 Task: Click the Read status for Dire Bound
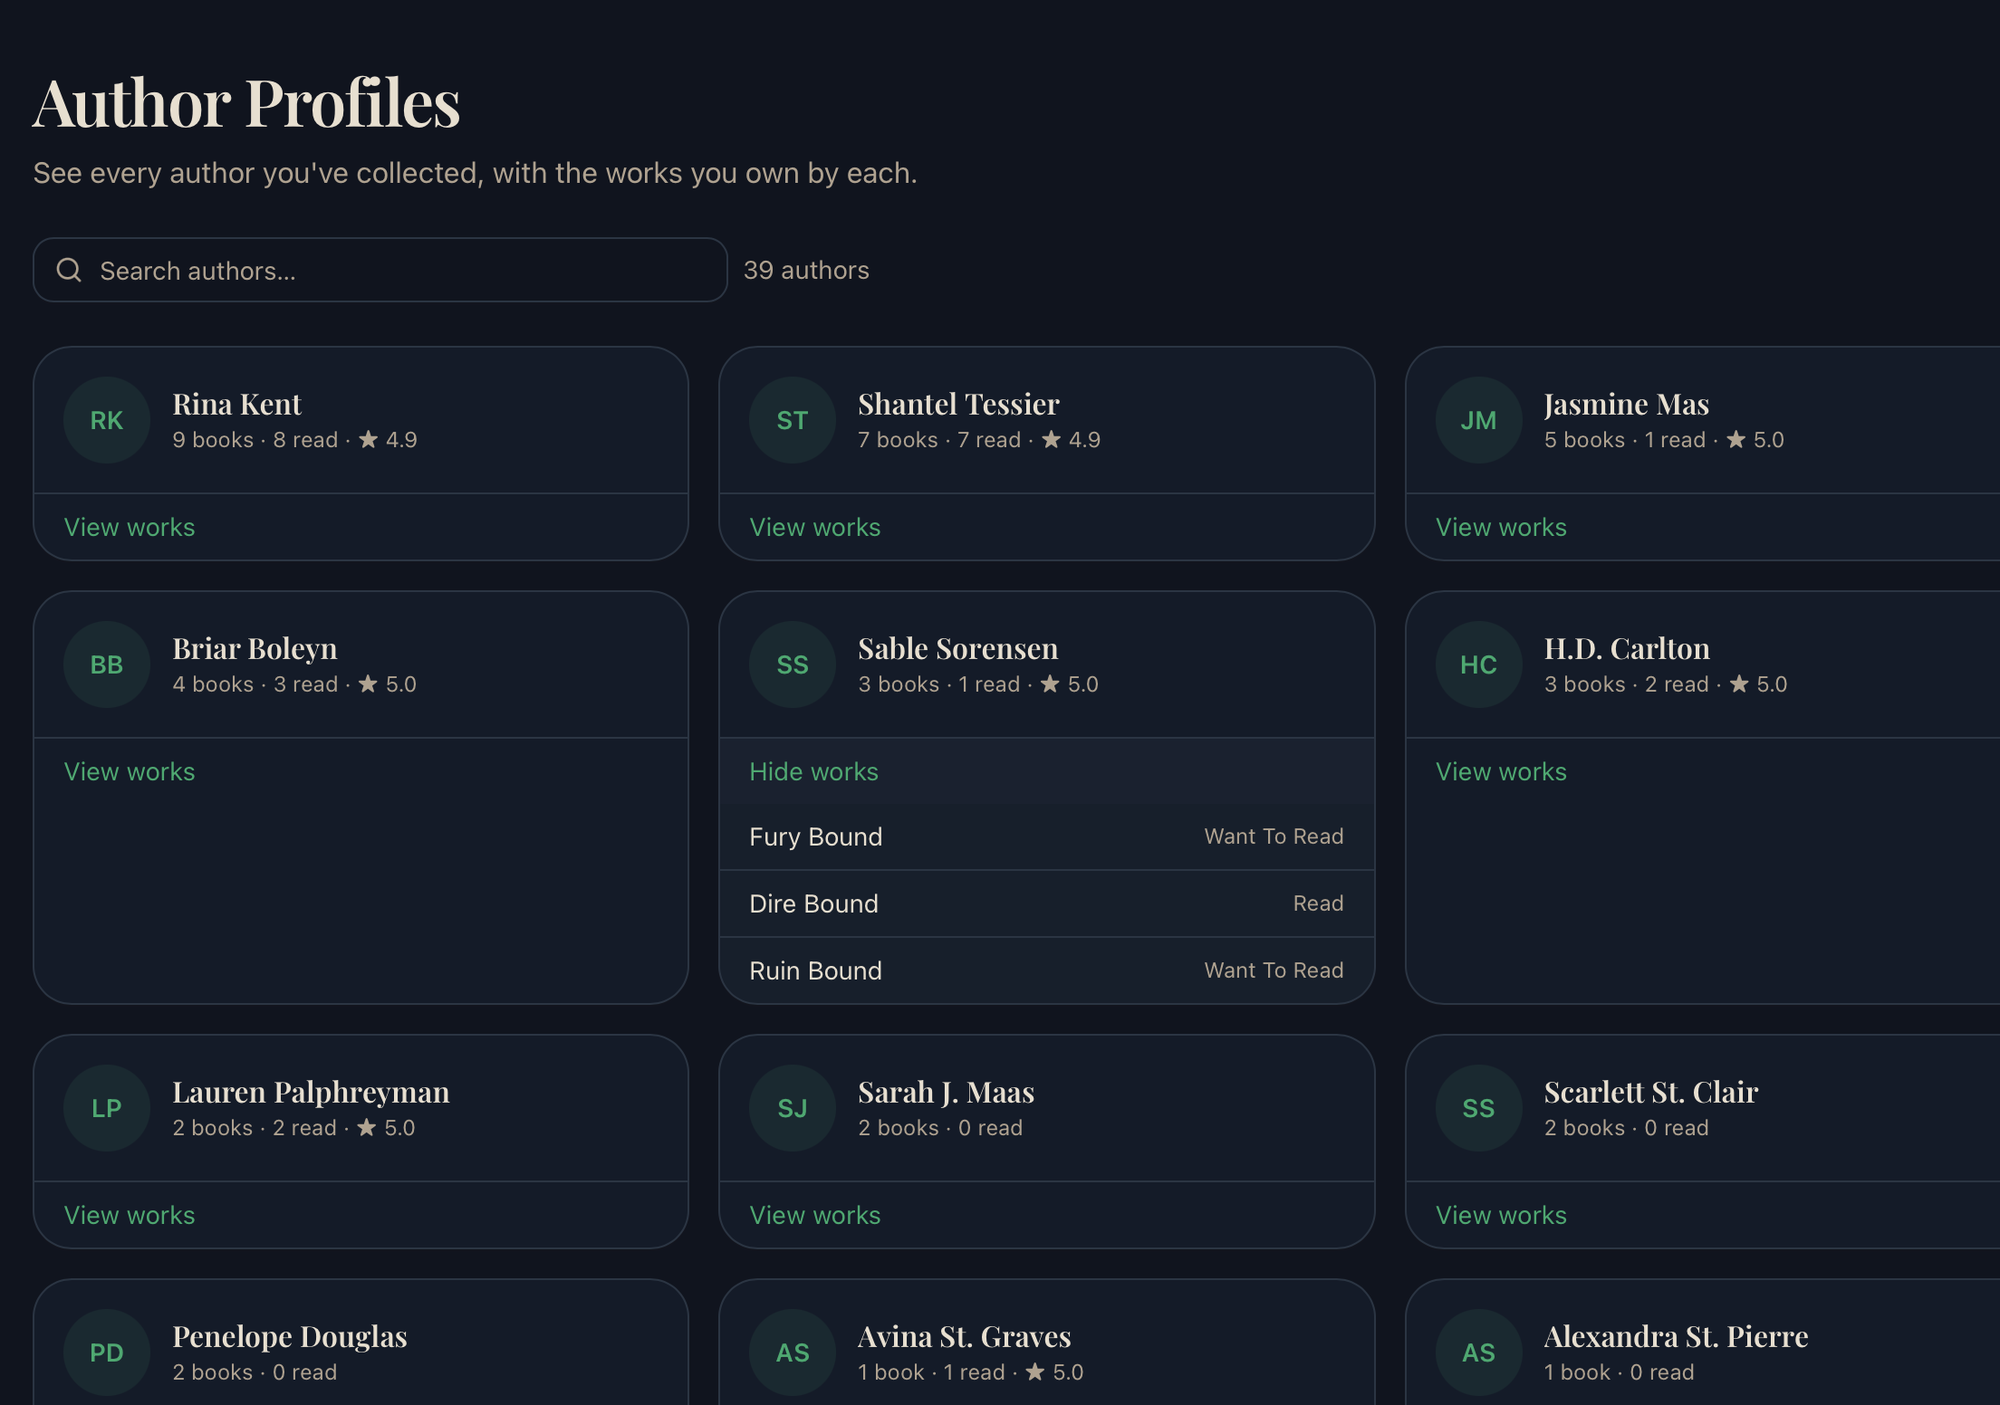(1318, 903)
